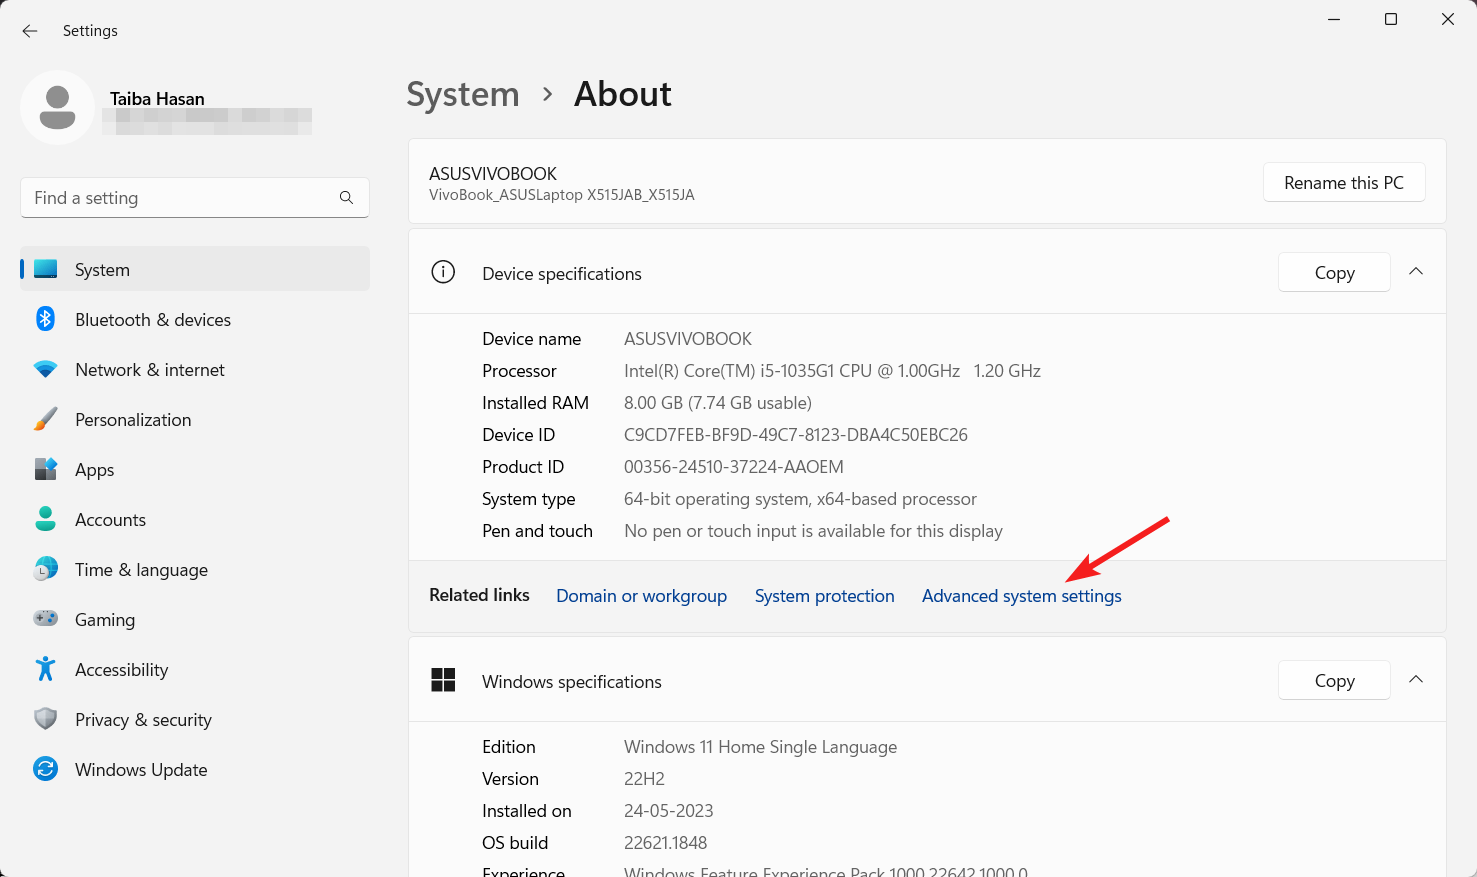Click the System monitor icon in sidebar
Viewport: 1477px width, 877px height.
[x=45, y=269]
